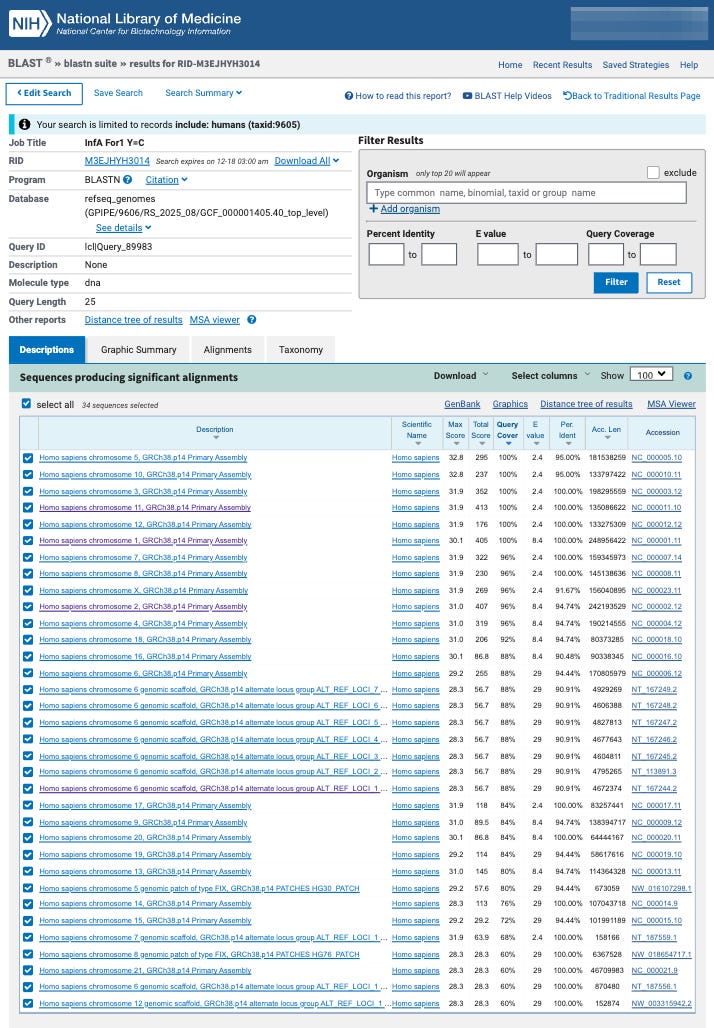Viewport: 714px width, 1028px height.
Task: Click the plus icon for Add organism
Action: [373, 208]
